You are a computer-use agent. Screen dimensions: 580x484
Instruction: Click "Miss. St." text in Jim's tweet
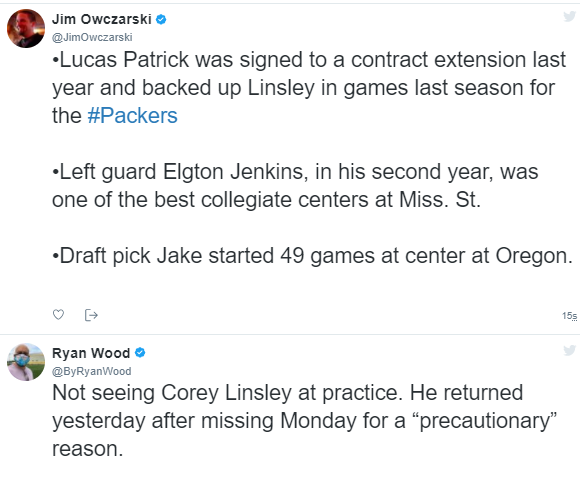tap(440, 200)
